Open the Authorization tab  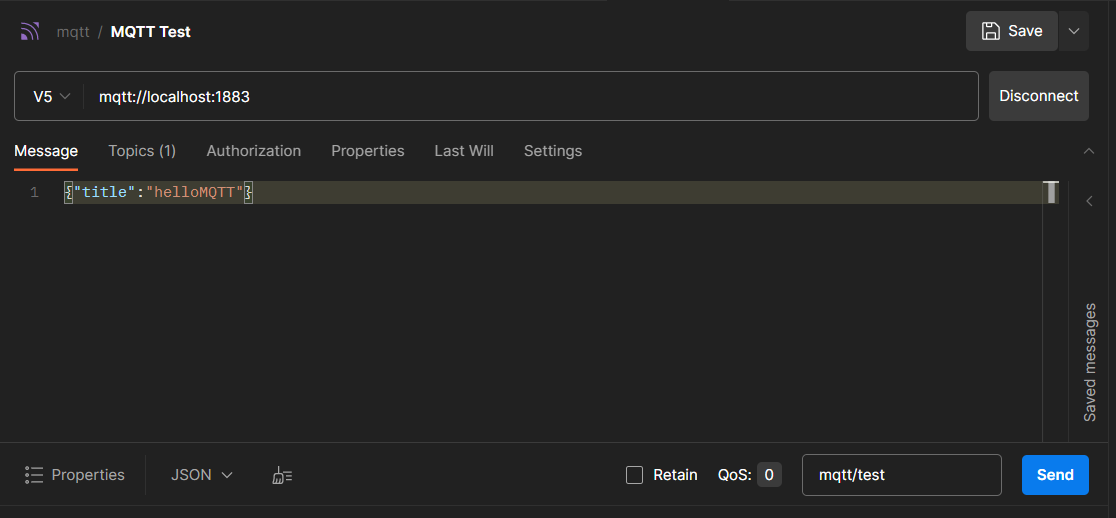pos(253,151)
